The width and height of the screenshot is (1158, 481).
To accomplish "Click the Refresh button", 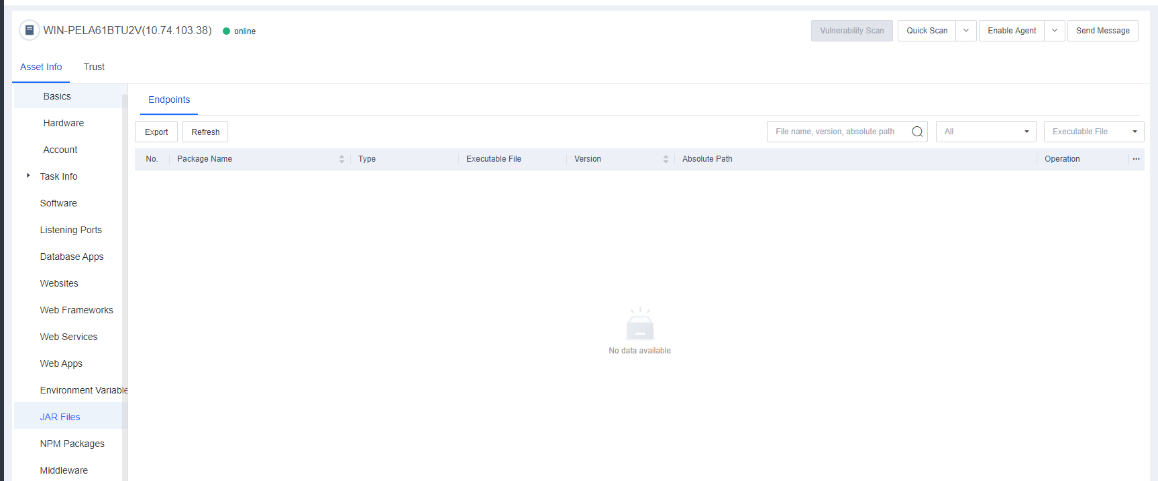I will pyautogui.click(x=205, y=132).
